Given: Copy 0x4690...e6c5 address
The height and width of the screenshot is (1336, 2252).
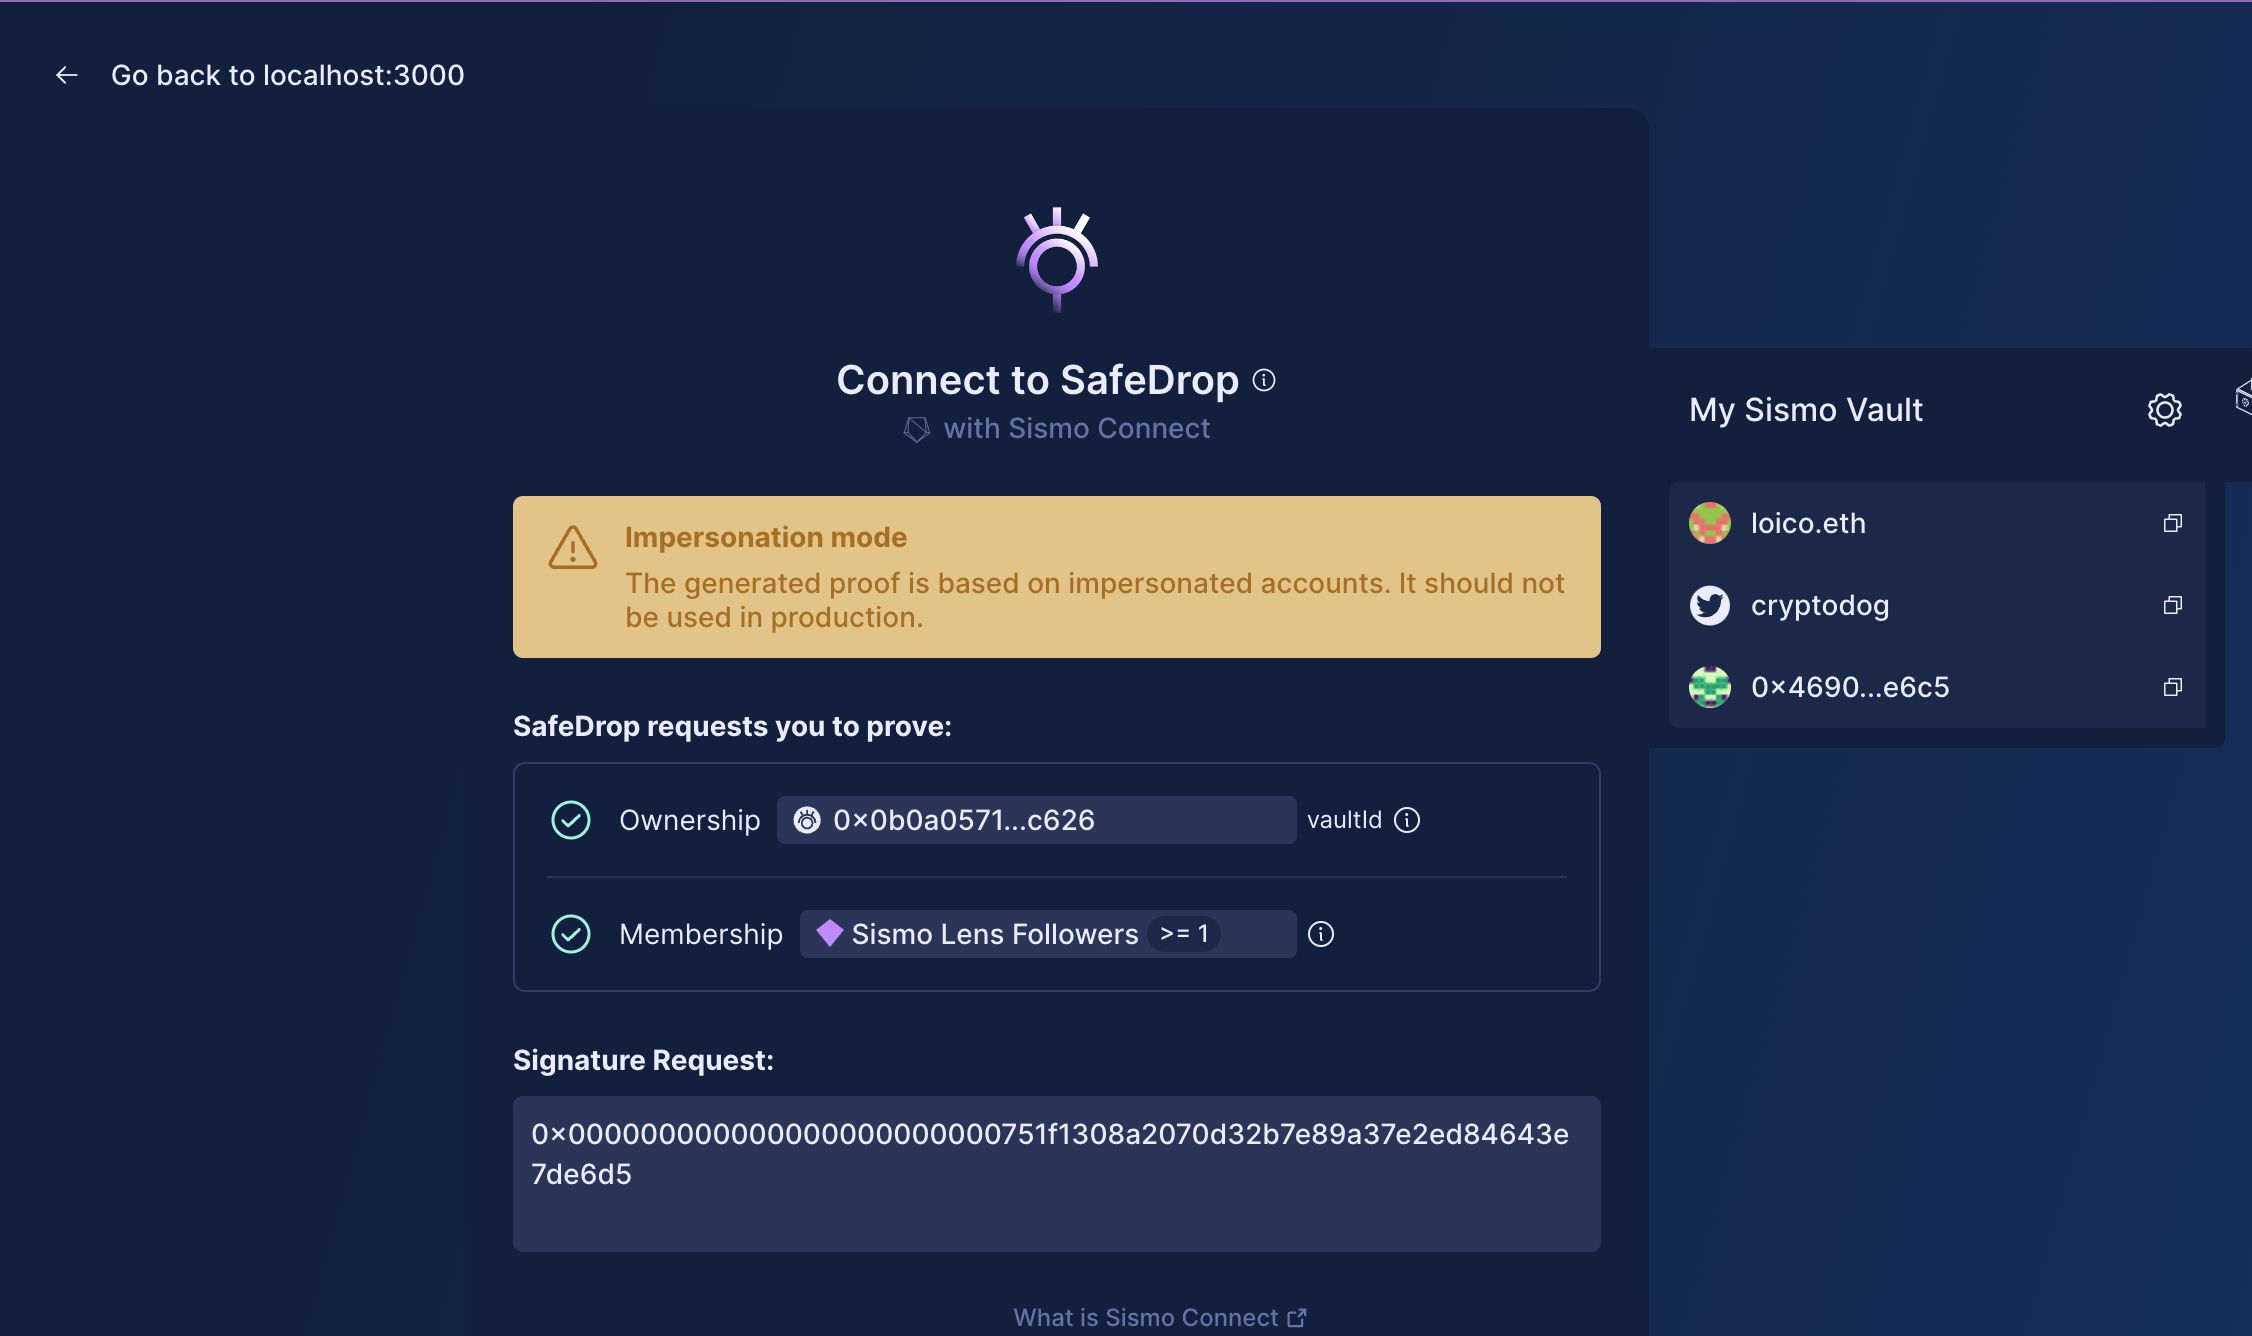Looking at the screenshot, I should 2172,687.
